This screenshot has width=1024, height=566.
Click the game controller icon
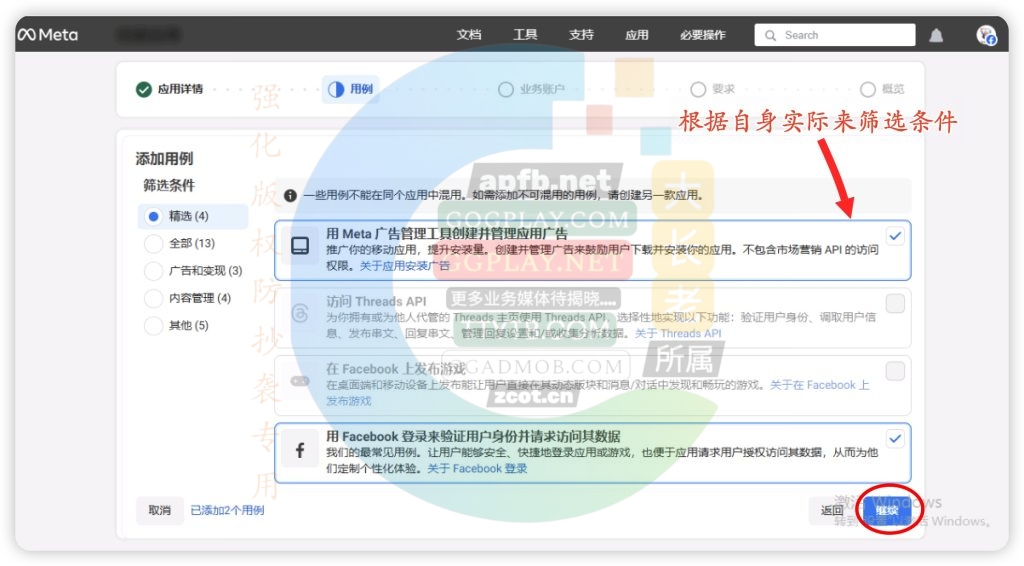pos(299,382)
